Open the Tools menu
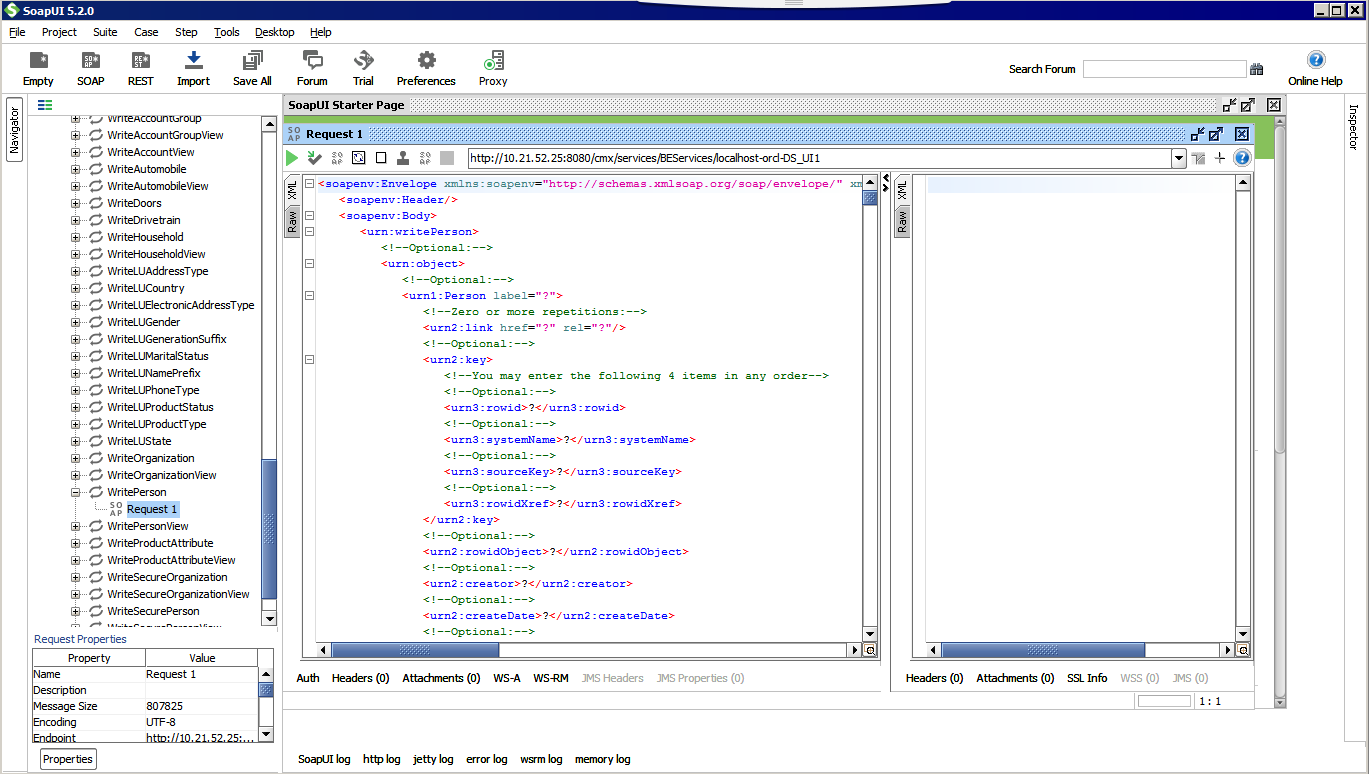 [x=227, y=32]
